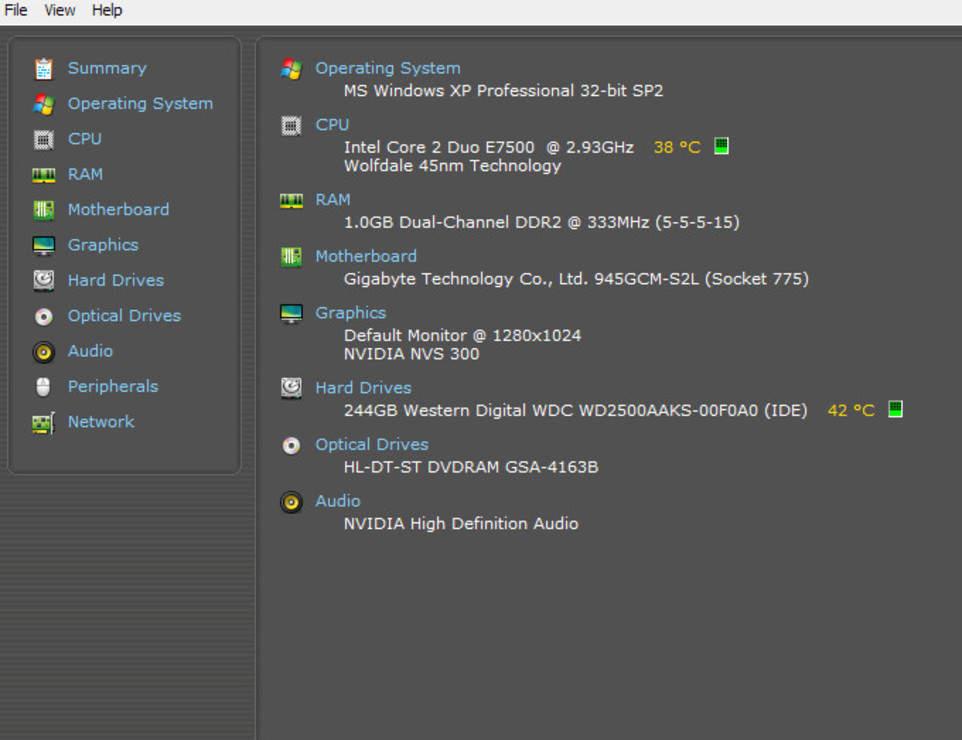Click the Optical Drives disc icon in sidebar
This screenshot has height=740, width=962.
click(x=43, y=316)
